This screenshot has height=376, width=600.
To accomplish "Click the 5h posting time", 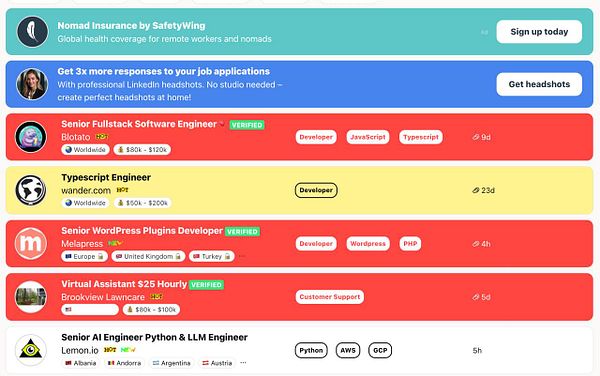I will pos(477,350).
